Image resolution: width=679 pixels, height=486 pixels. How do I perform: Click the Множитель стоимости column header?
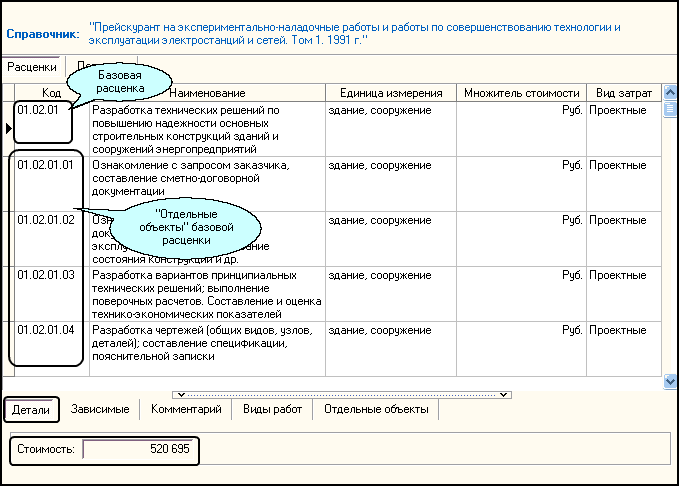coord(521,93)
